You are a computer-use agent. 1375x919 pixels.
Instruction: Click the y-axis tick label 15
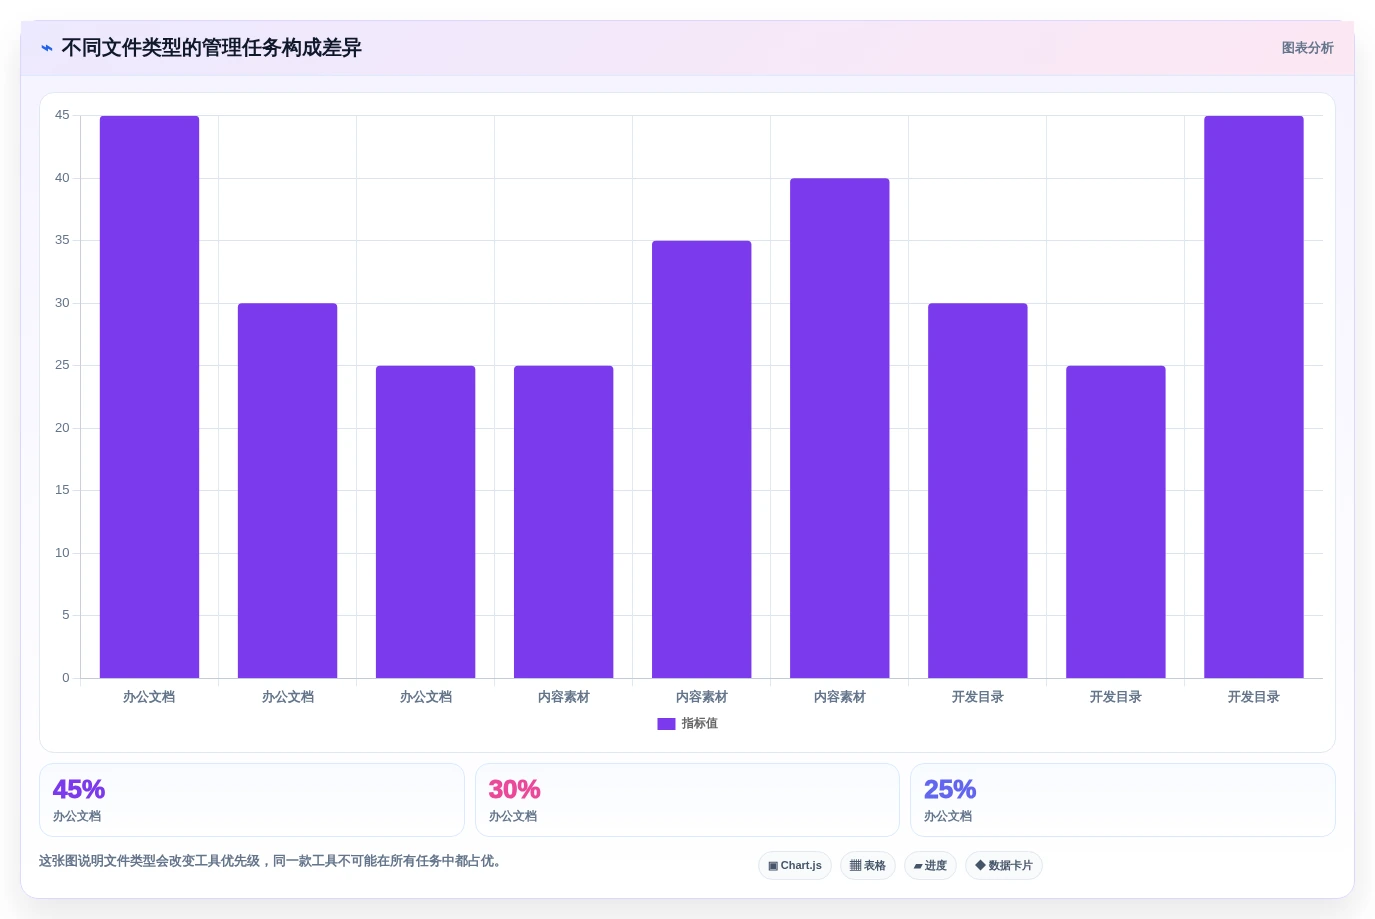62,490
